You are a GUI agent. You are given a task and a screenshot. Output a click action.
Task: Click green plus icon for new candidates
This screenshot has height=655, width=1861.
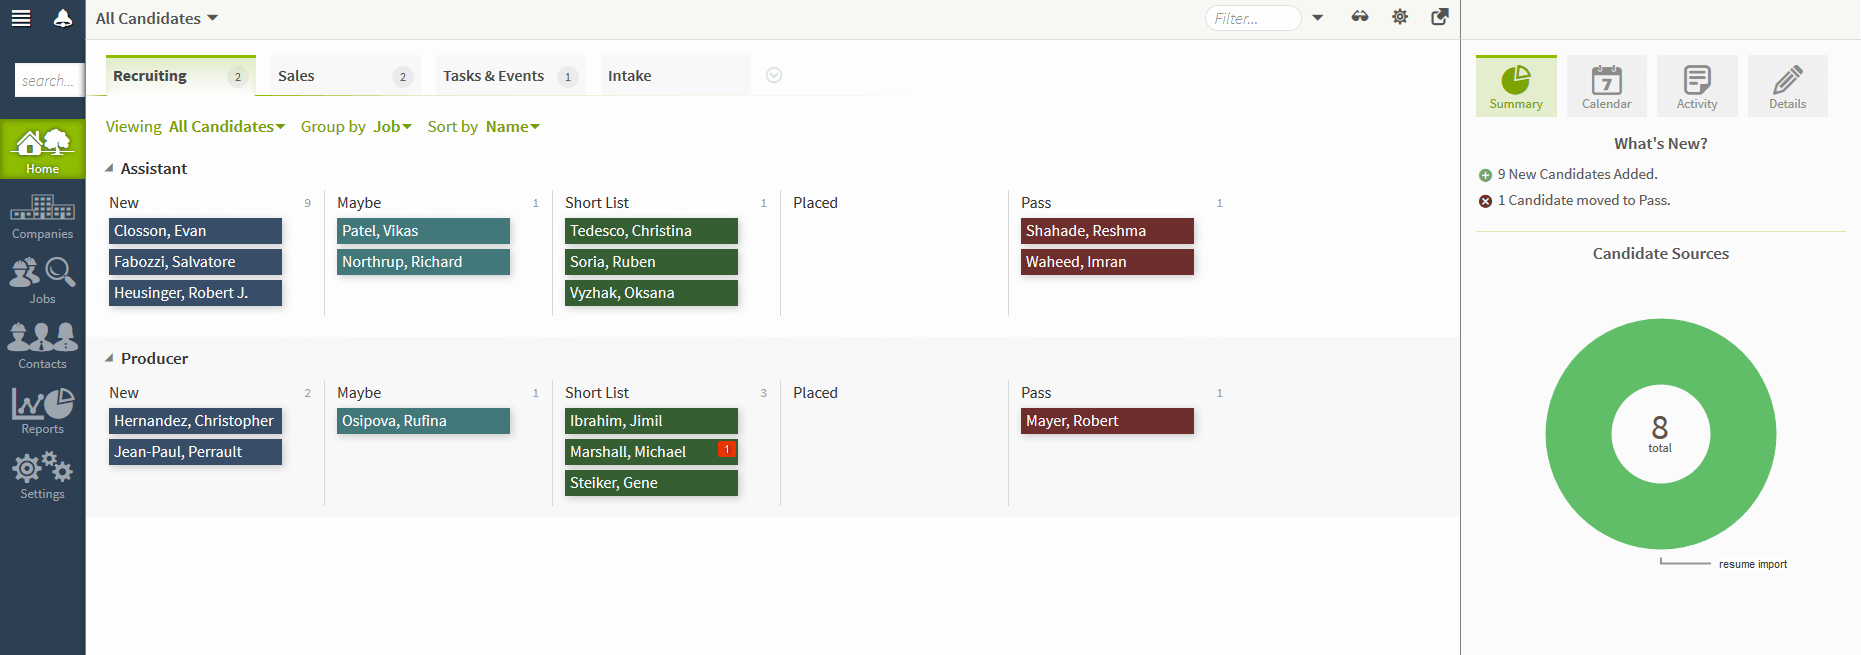click(1485, 175)
